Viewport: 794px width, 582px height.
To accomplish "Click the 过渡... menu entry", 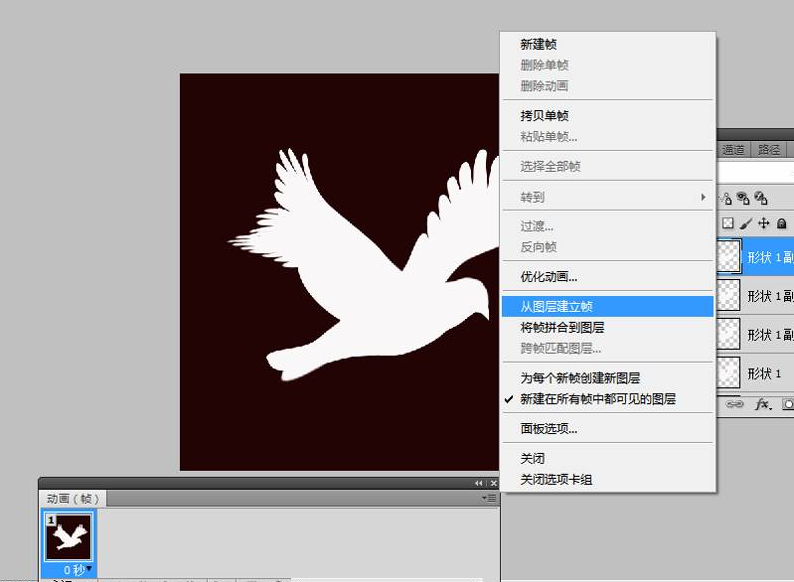I will [607, 226].
